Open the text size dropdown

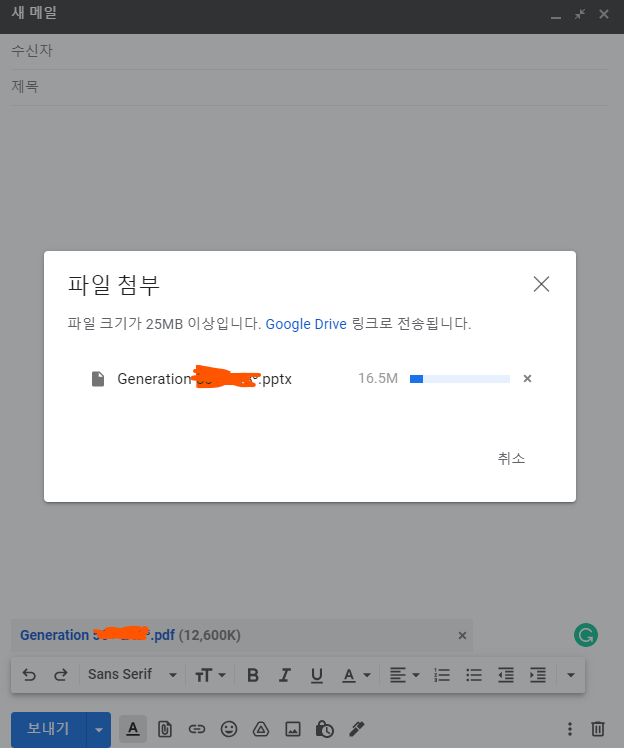(x=210, y=675)
